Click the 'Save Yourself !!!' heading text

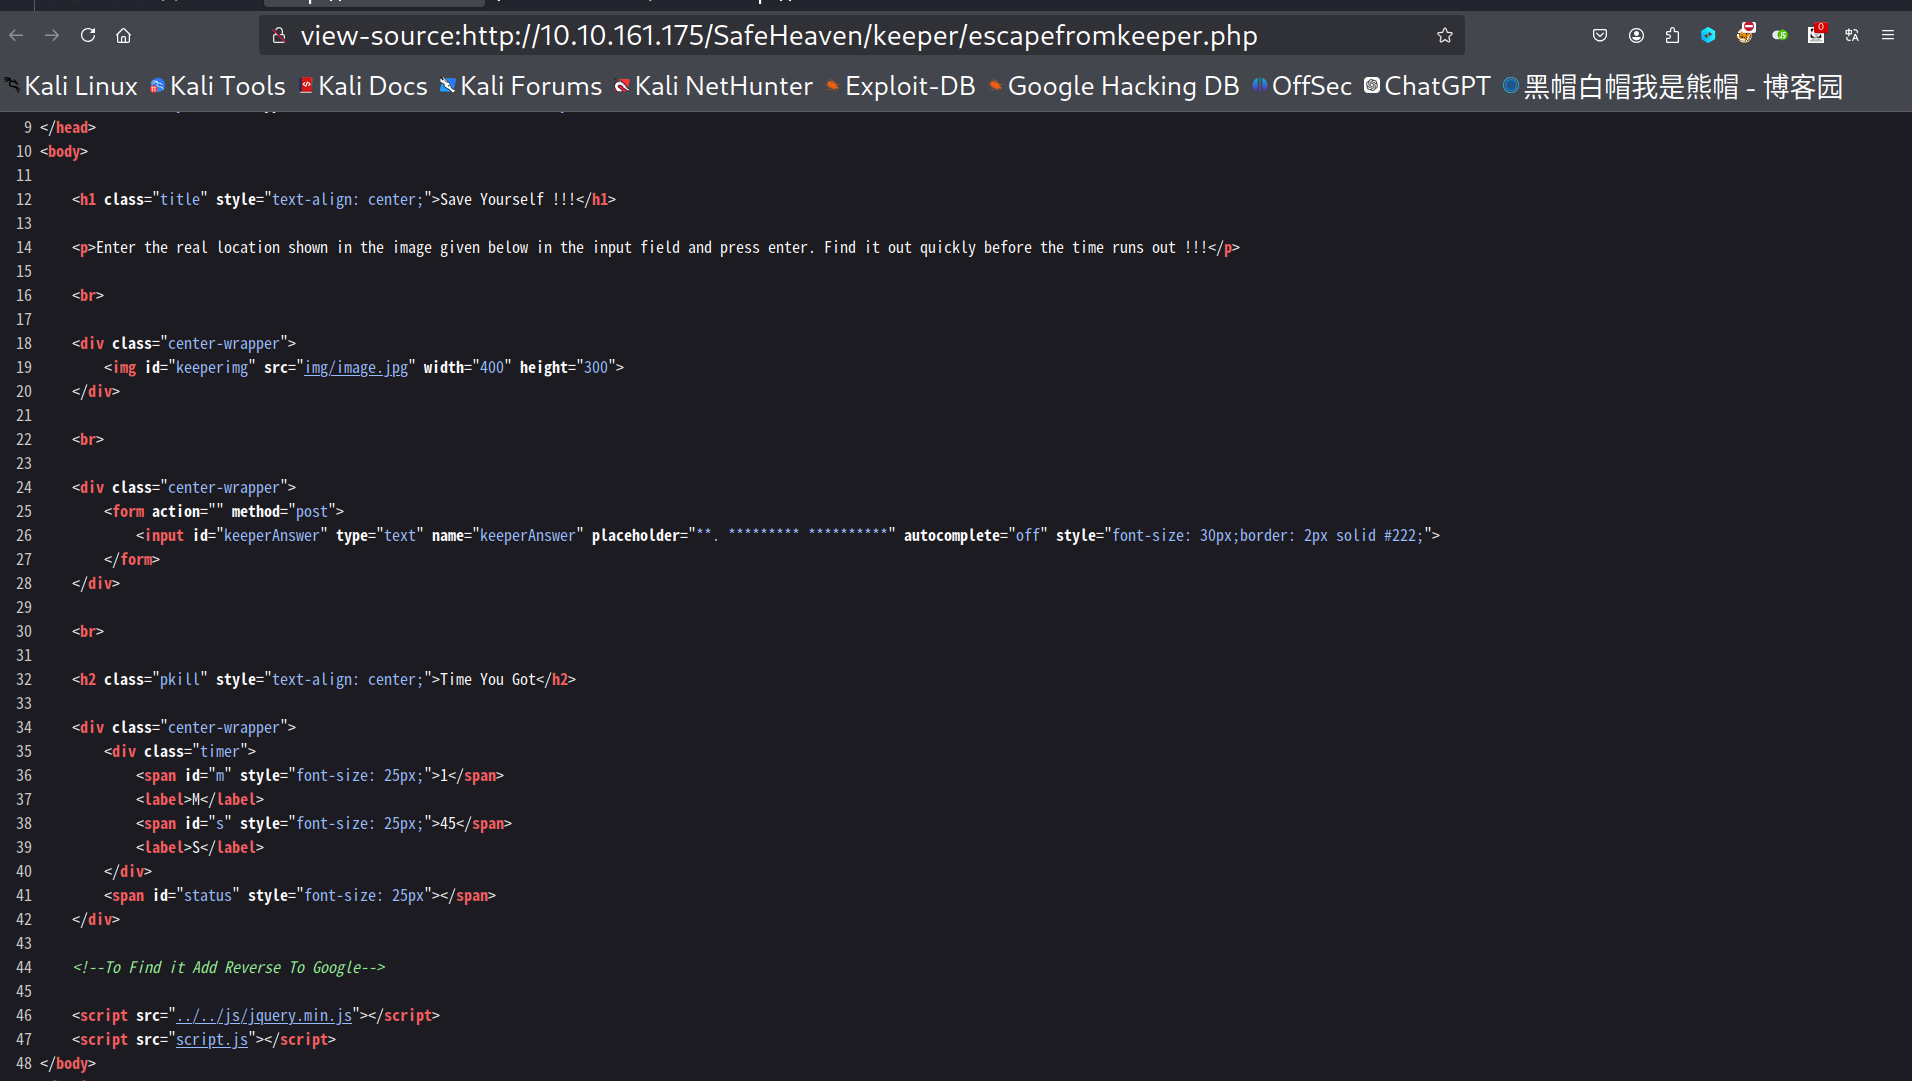(x=508, y=199)
